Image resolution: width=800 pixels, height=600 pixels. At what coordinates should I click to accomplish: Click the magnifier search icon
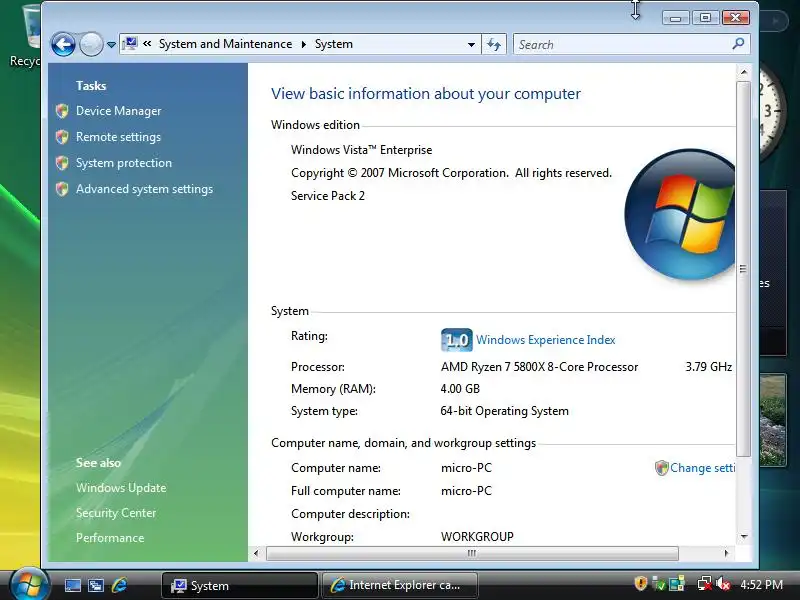[x=738, y=44]
